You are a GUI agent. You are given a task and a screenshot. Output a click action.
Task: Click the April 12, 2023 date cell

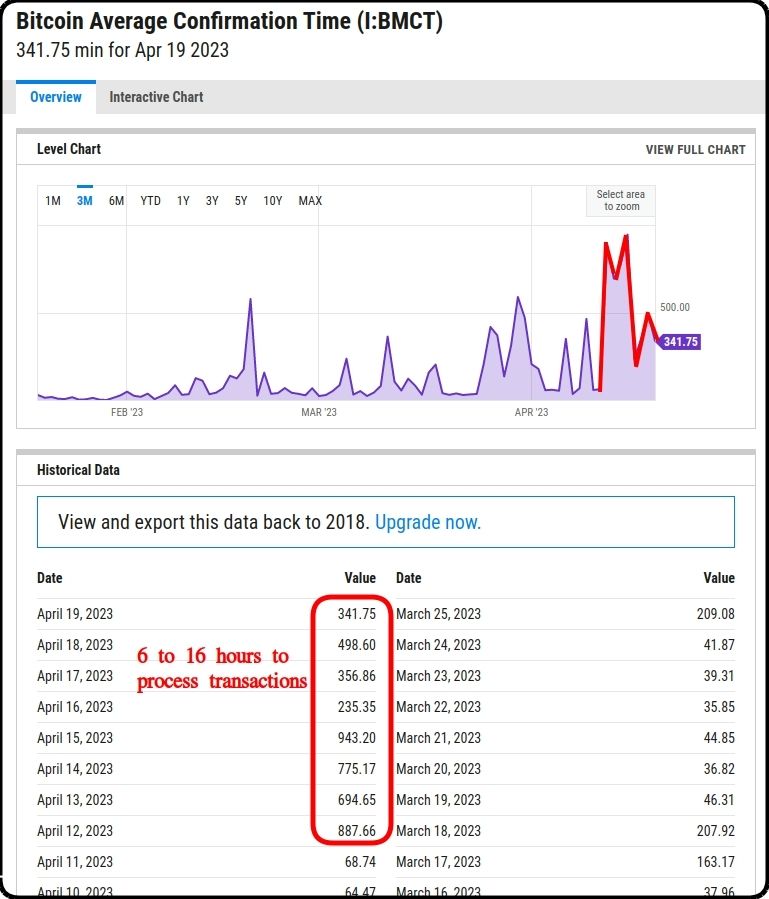click(x=75, y=831)
